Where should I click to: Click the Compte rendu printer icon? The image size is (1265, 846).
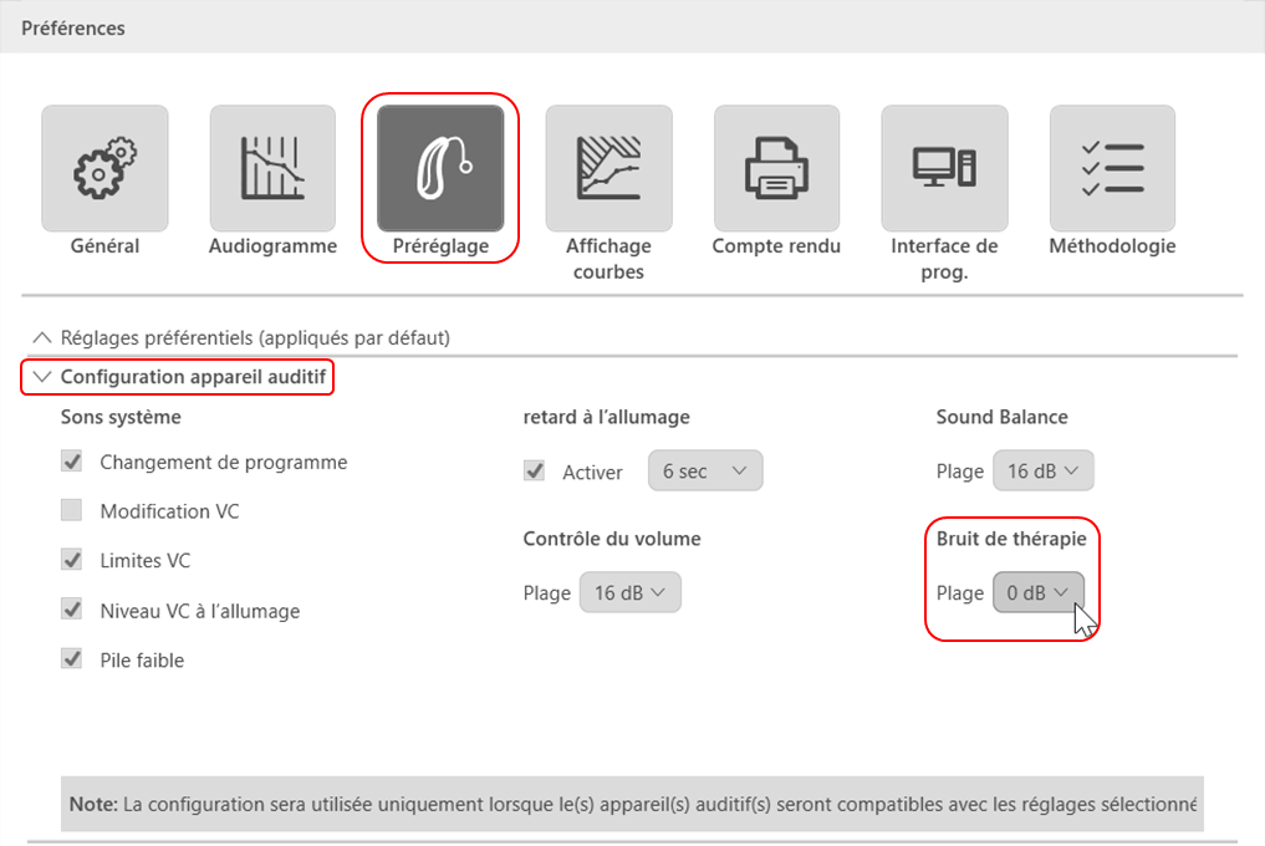point(776,167)
